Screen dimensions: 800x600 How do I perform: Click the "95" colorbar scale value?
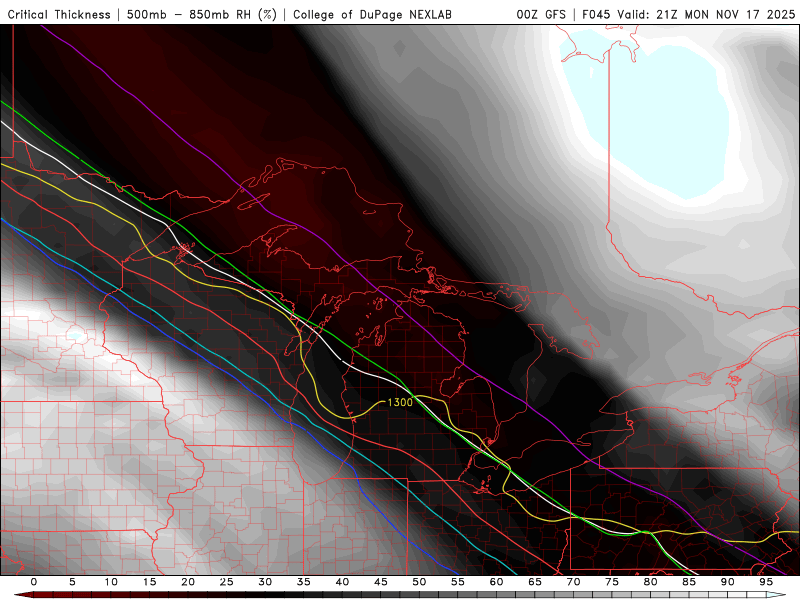pyautogui.click(x=766, y=582)
